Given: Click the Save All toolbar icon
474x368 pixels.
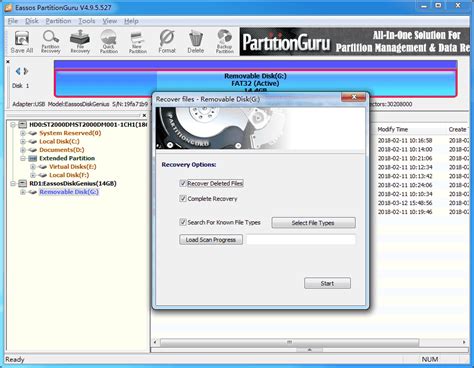Looking at the screenshot, I should click(x=22, y=41).
